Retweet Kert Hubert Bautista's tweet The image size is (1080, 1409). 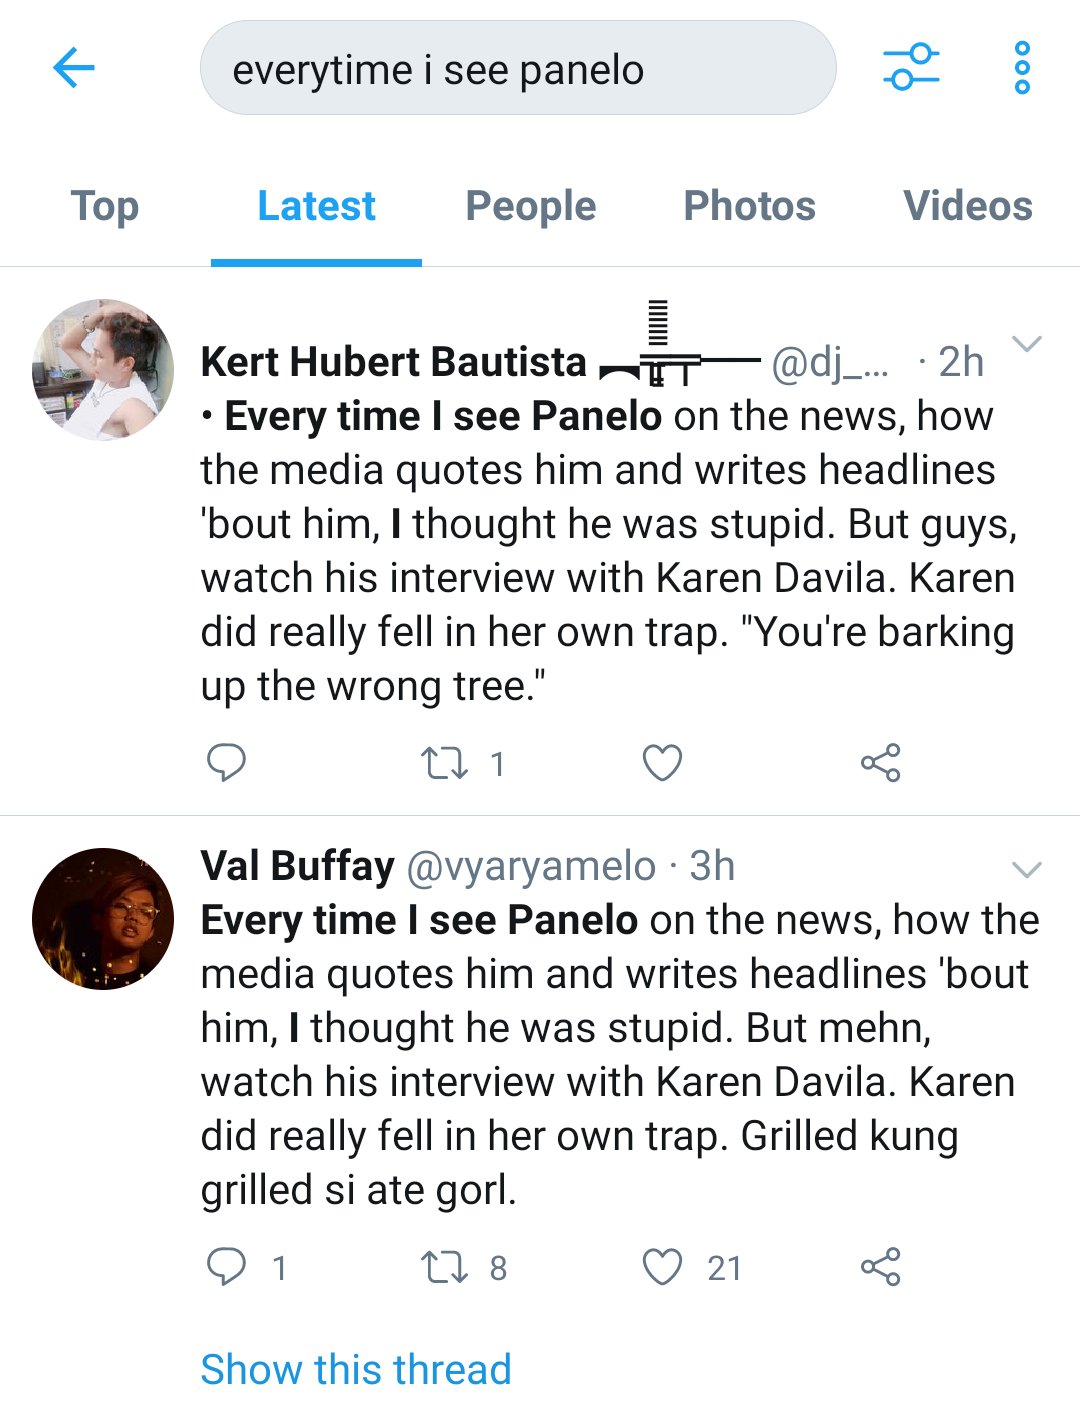444,764
